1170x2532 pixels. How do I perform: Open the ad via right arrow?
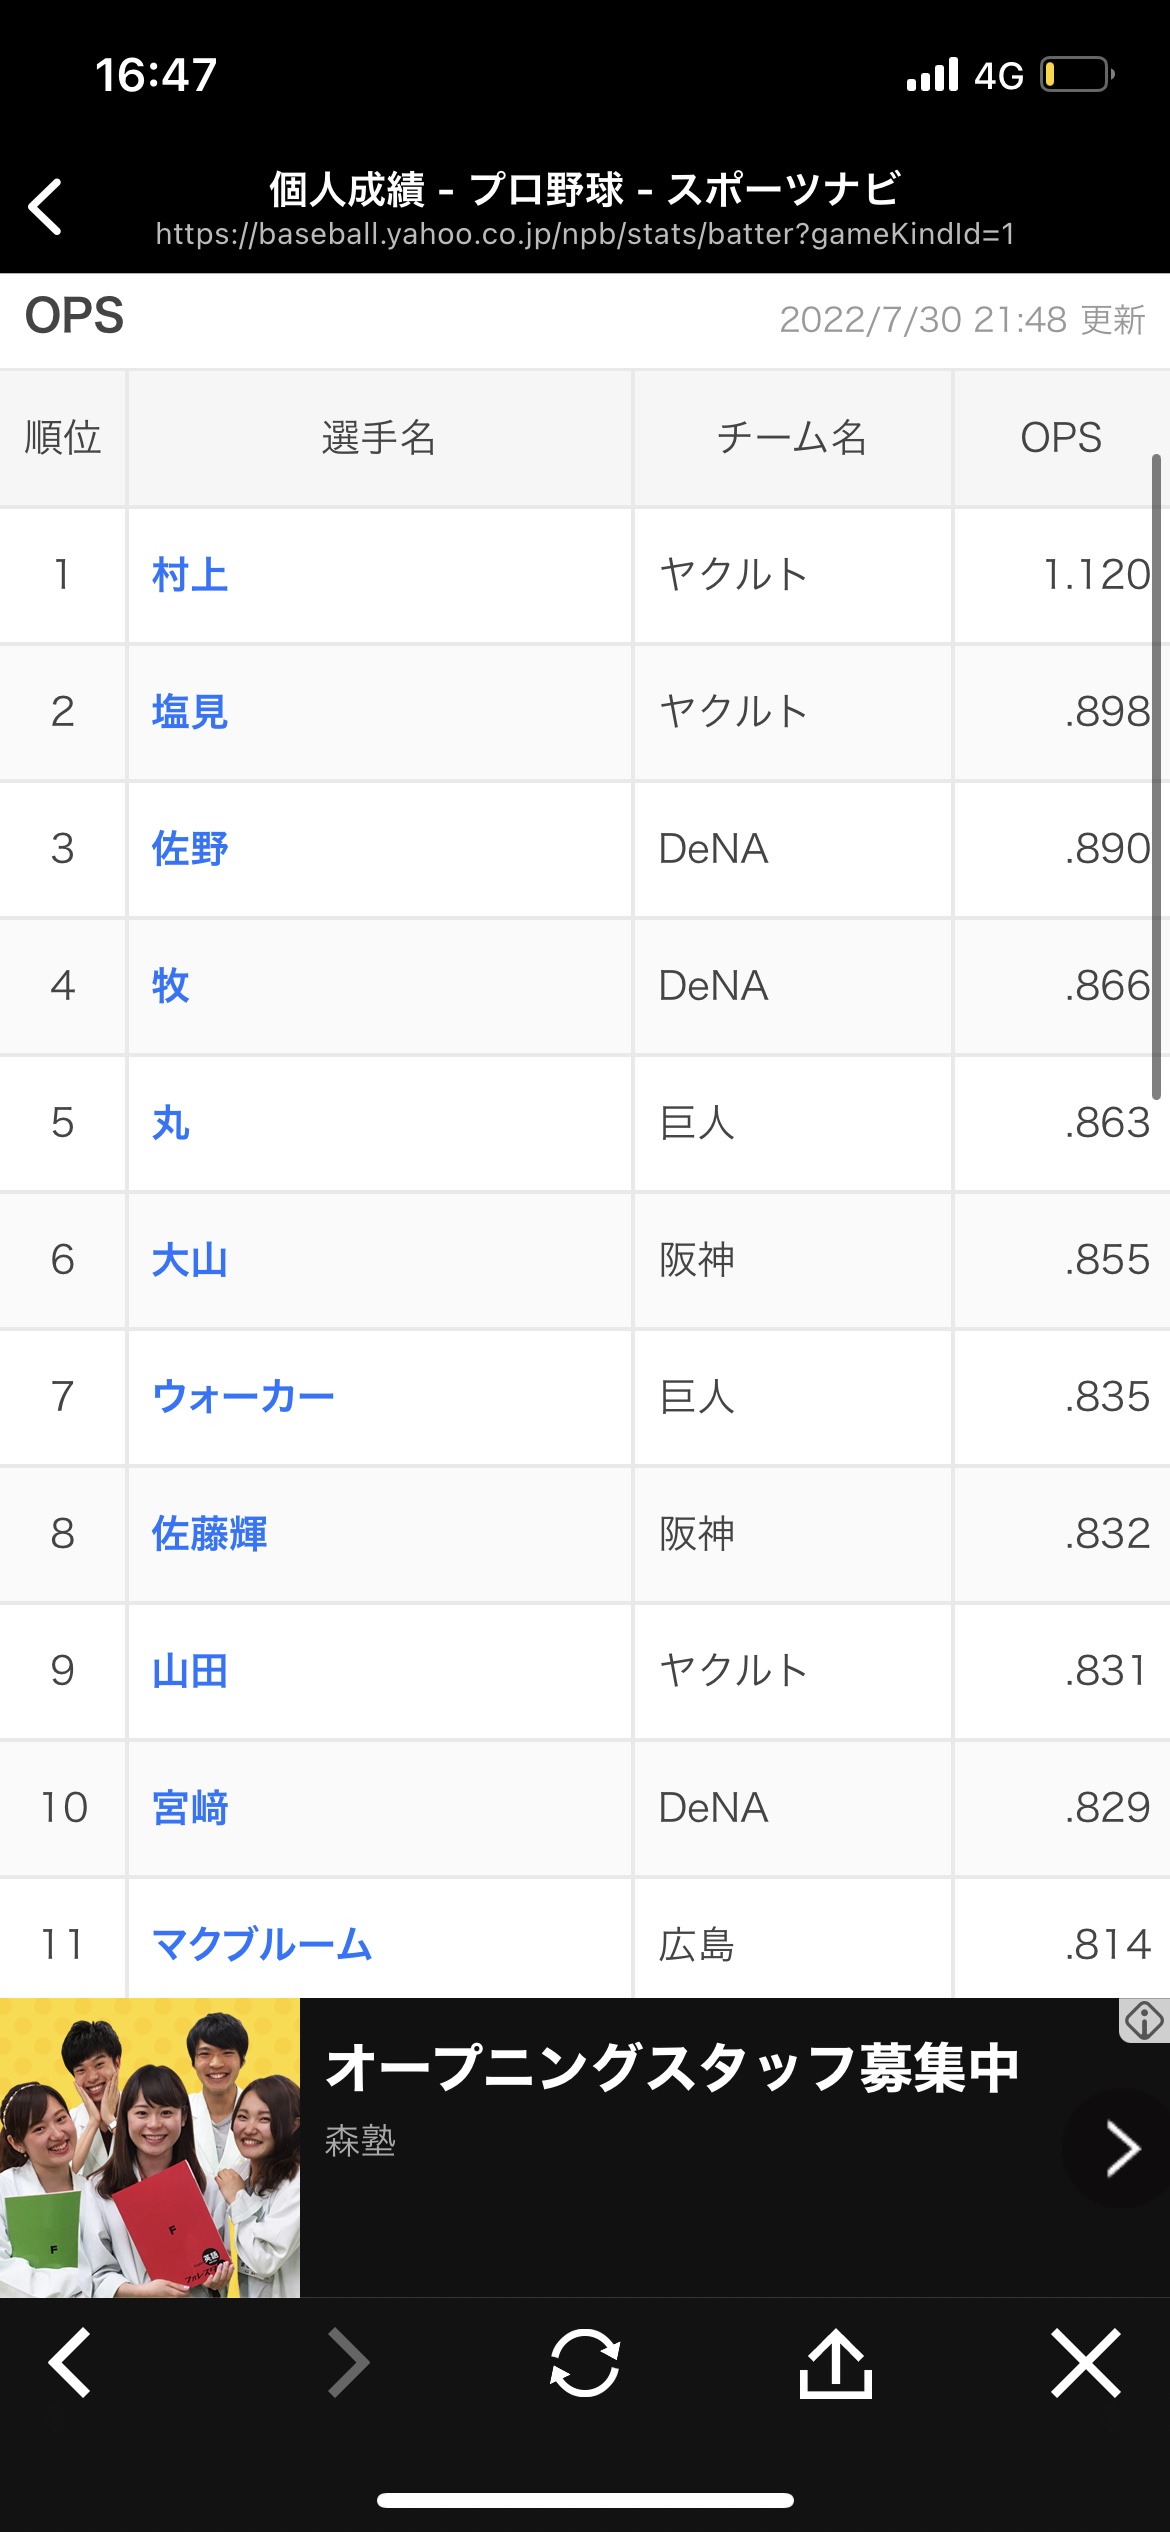[1122, 2148]
